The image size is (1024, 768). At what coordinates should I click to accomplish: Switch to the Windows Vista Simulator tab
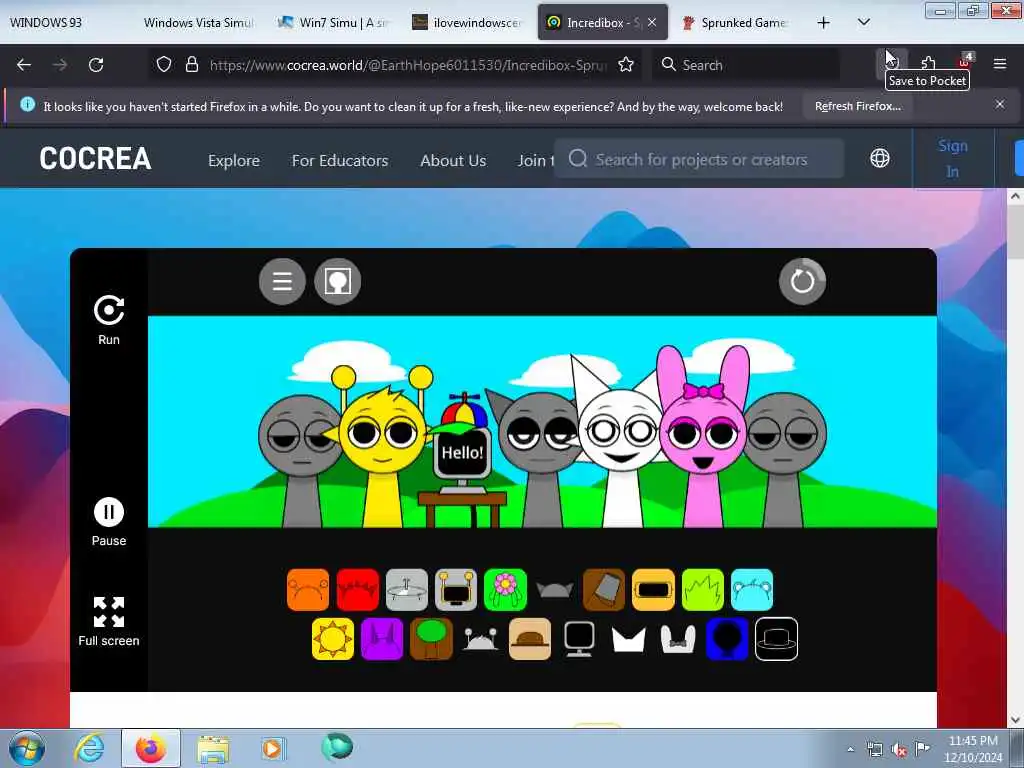(x=199, y=22)
